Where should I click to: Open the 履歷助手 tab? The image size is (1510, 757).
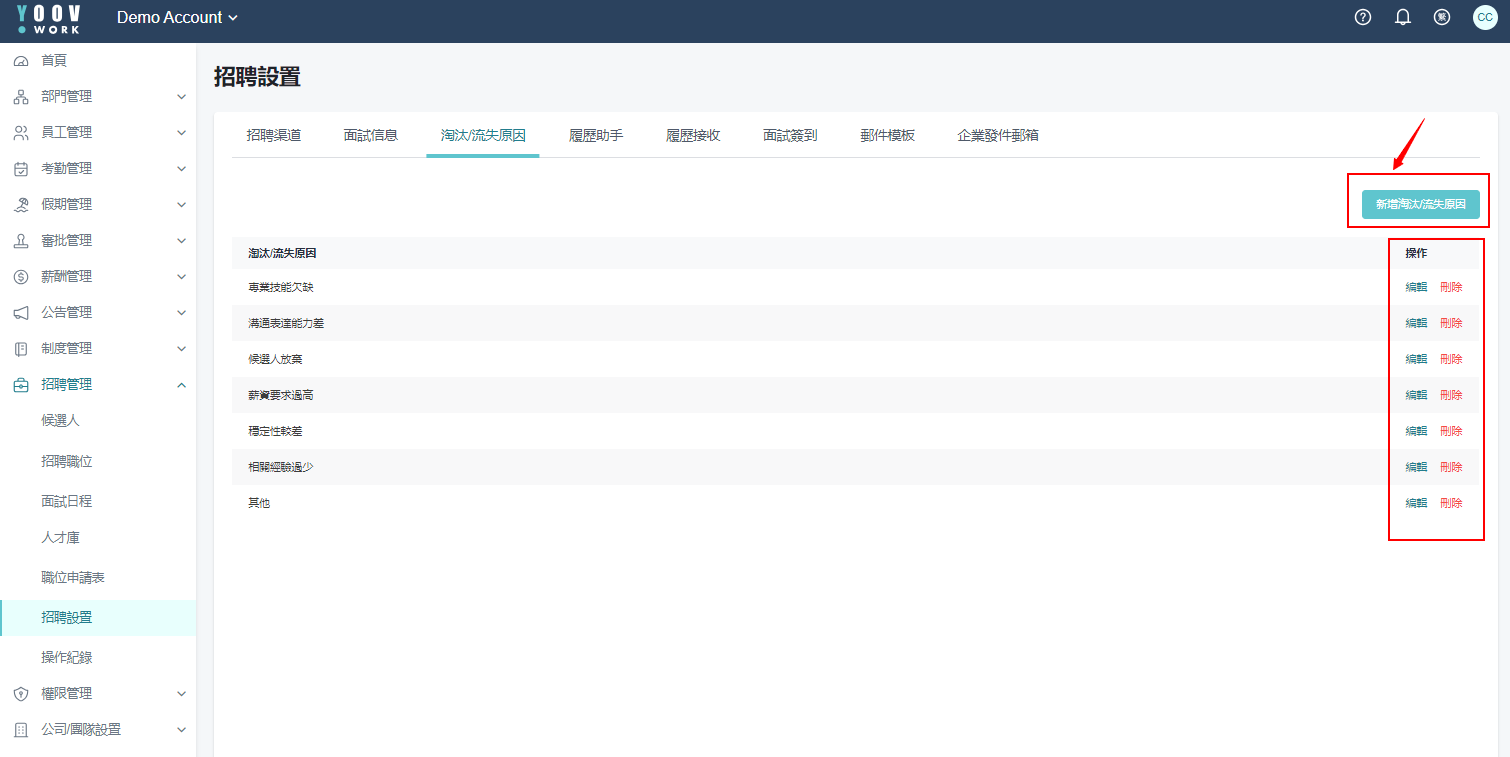pos(596,135)
